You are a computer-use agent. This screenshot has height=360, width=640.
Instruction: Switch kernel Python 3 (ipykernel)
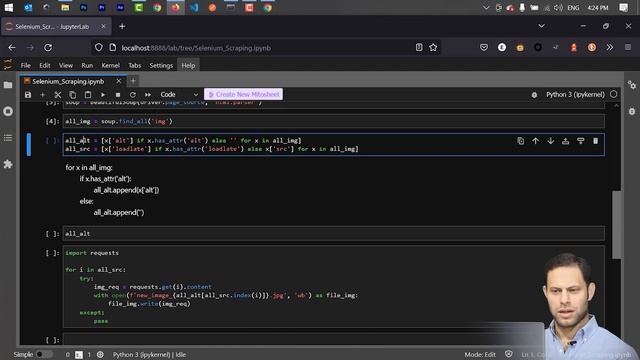(575, 95)
